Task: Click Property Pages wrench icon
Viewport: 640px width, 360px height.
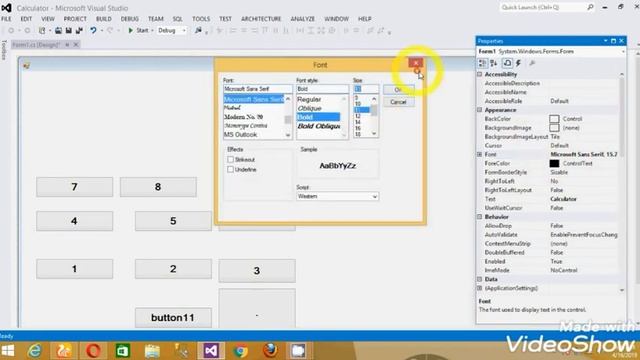Action: click(532, 63)
